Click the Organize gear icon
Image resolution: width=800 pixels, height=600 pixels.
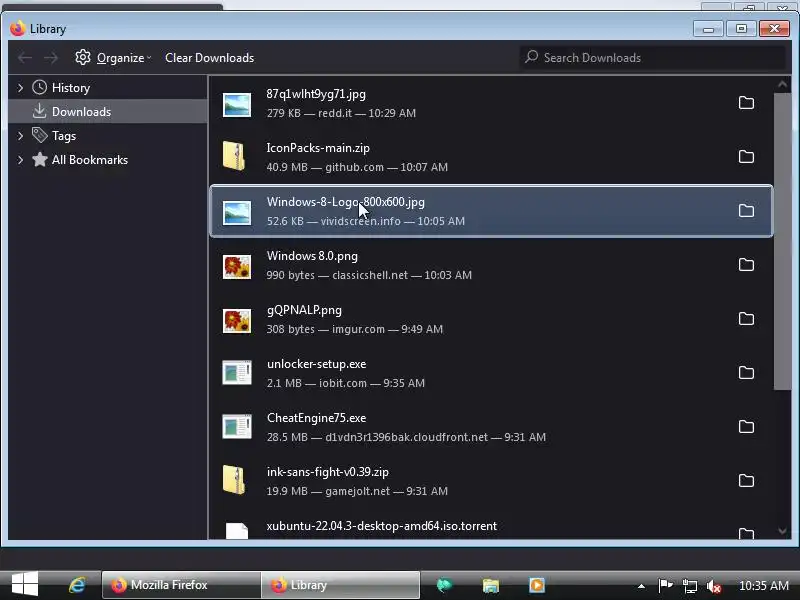(x=83, y=57)
